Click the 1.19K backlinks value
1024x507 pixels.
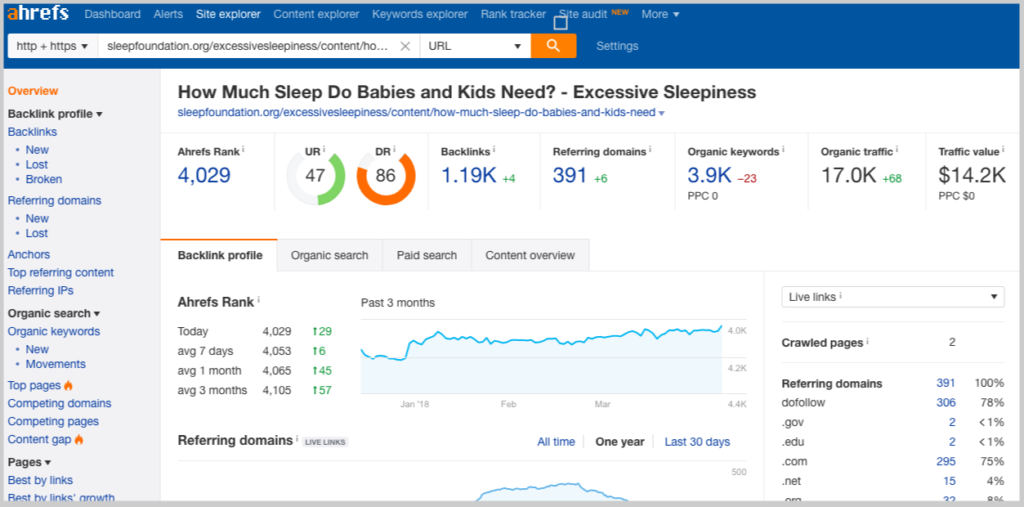(469, 175)
